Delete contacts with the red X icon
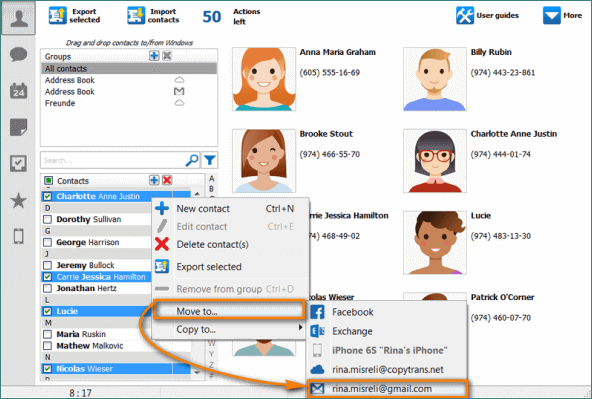592x399 pixels. 167,180
